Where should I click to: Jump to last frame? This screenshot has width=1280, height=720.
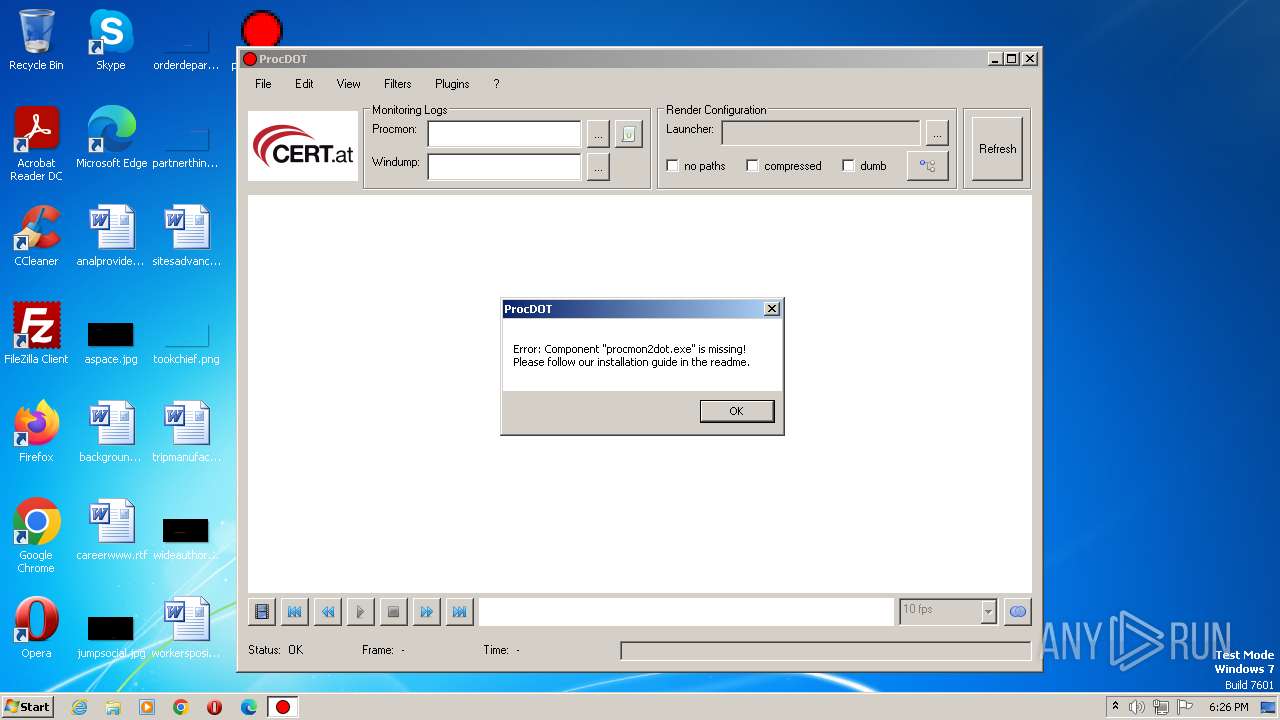(x=460, y=611)
